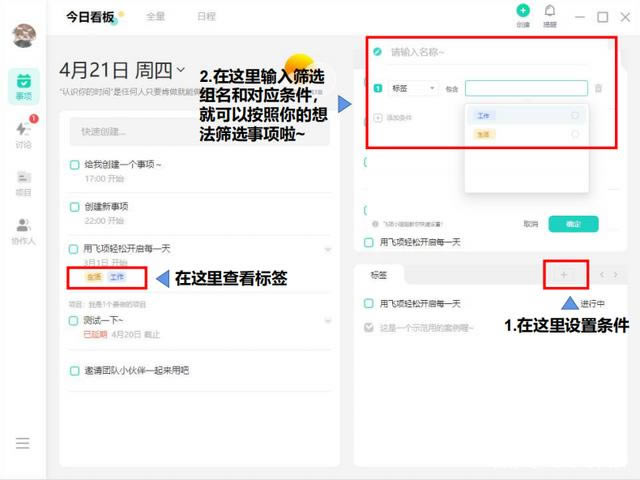The height and width of the screenshot is (480, 640).
Task: Uncheck the completed example item checkbox
Action: click(x=368, y=327)
